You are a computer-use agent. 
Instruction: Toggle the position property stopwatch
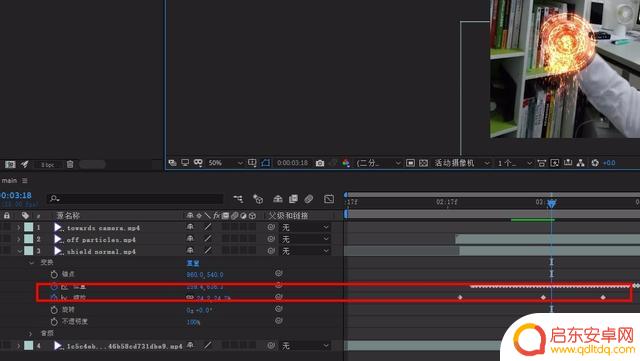pos(54,287)
